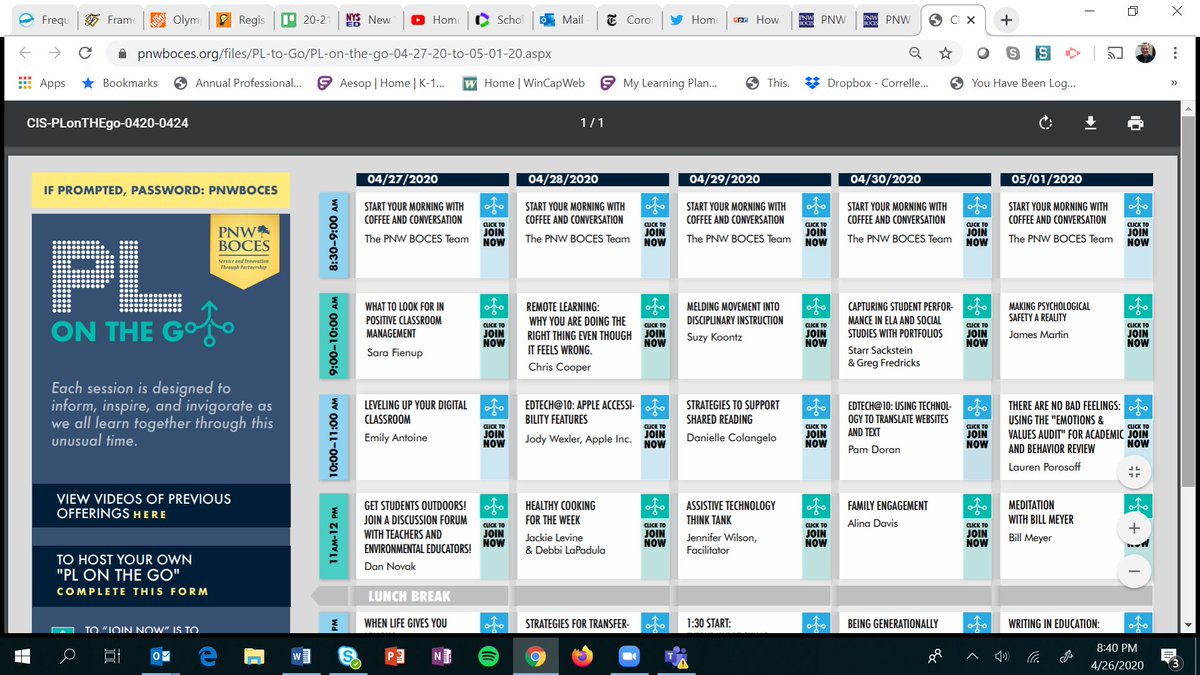
Task: Open Zoom app from taskbar
Action: (629, 656)
